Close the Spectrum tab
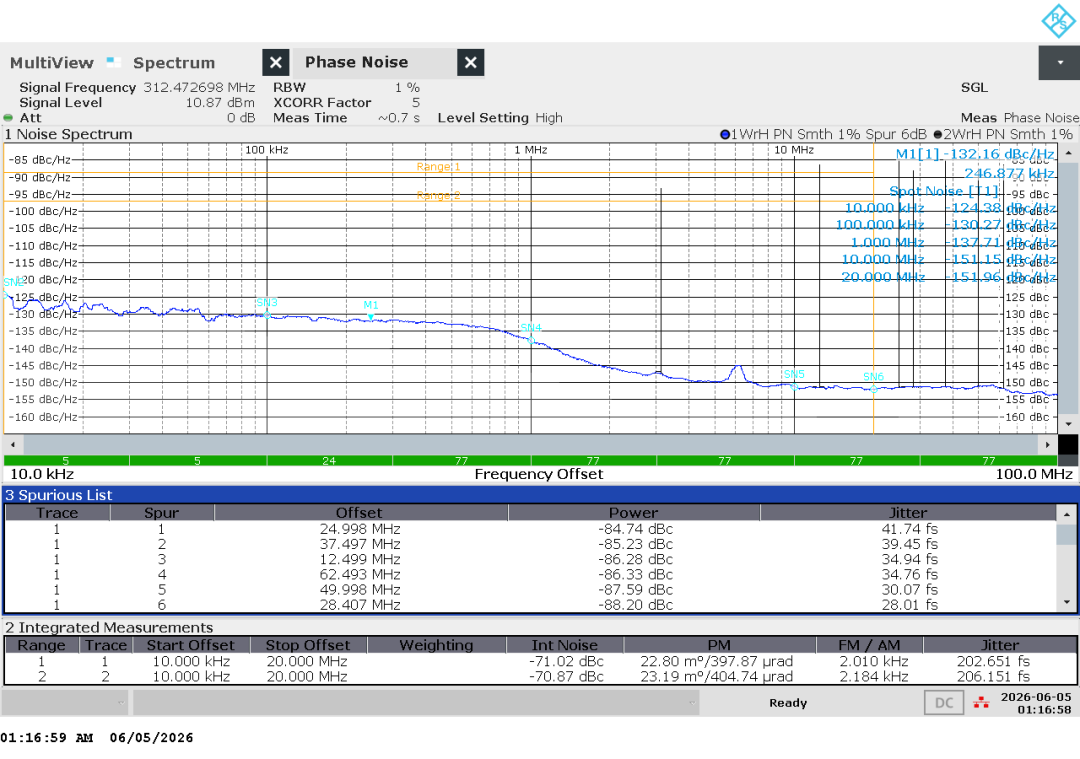Viewport: 1080px width, 759px height. (276, 63)
